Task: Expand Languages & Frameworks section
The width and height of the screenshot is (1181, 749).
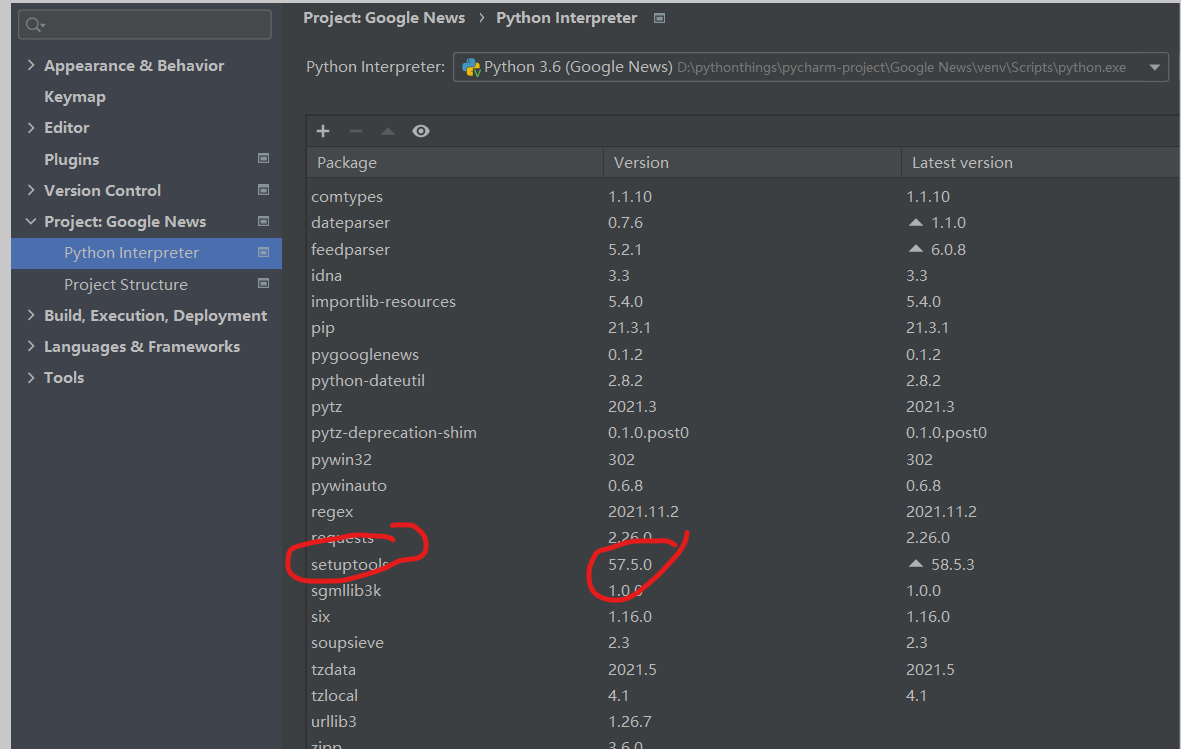Action: pos(30,346)
